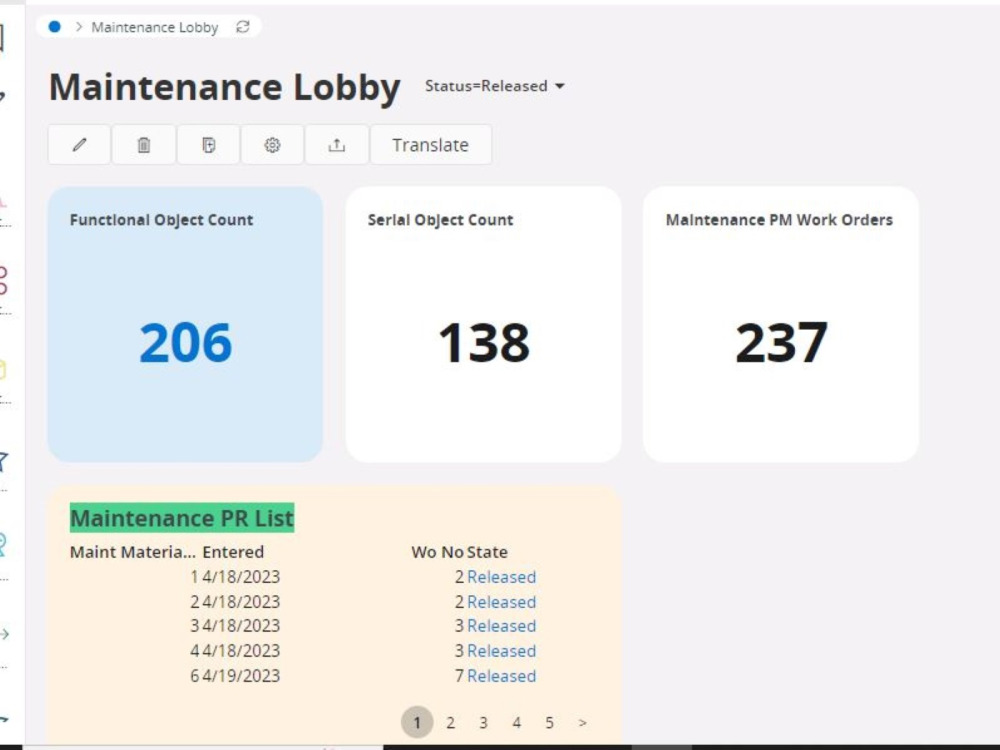Click Released link in row numbered 2
The width and height of the screenshot is (1000, 750).
[501, 602]
